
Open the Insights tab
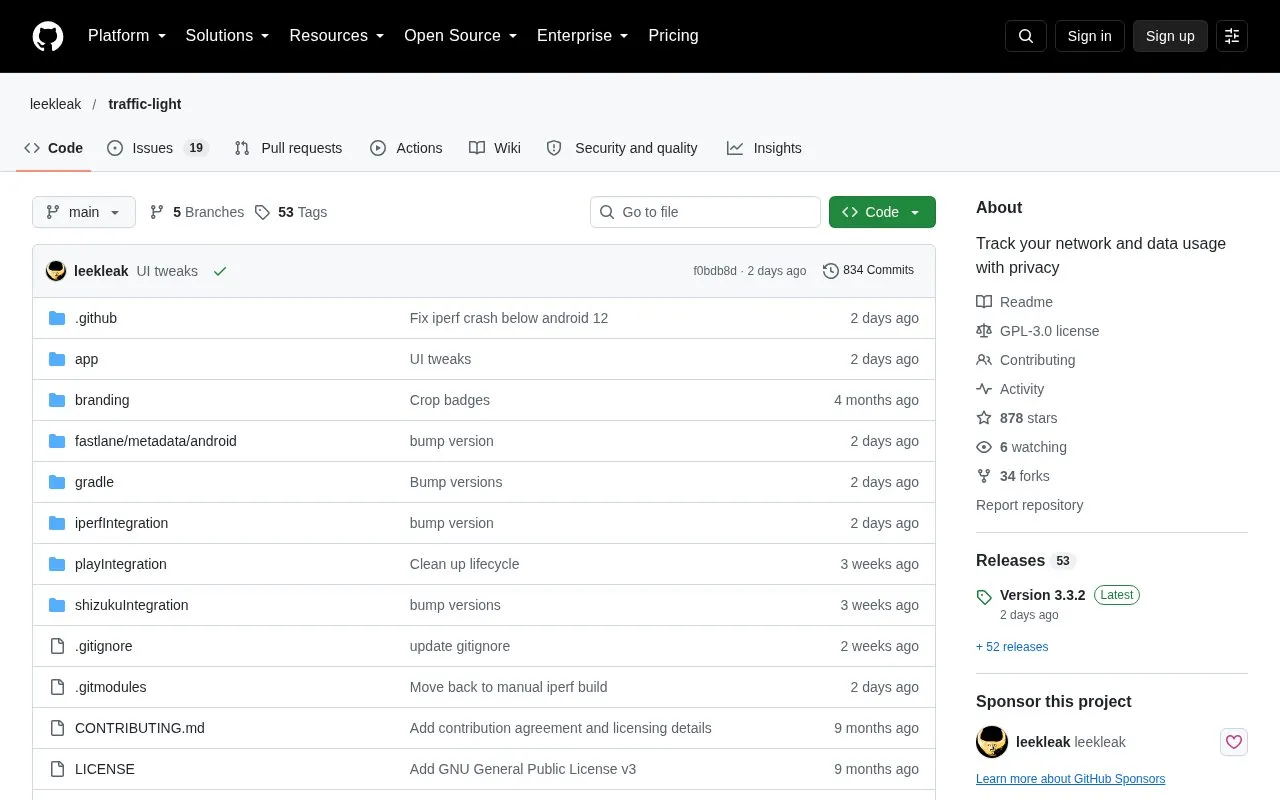[x=764, y=148]
